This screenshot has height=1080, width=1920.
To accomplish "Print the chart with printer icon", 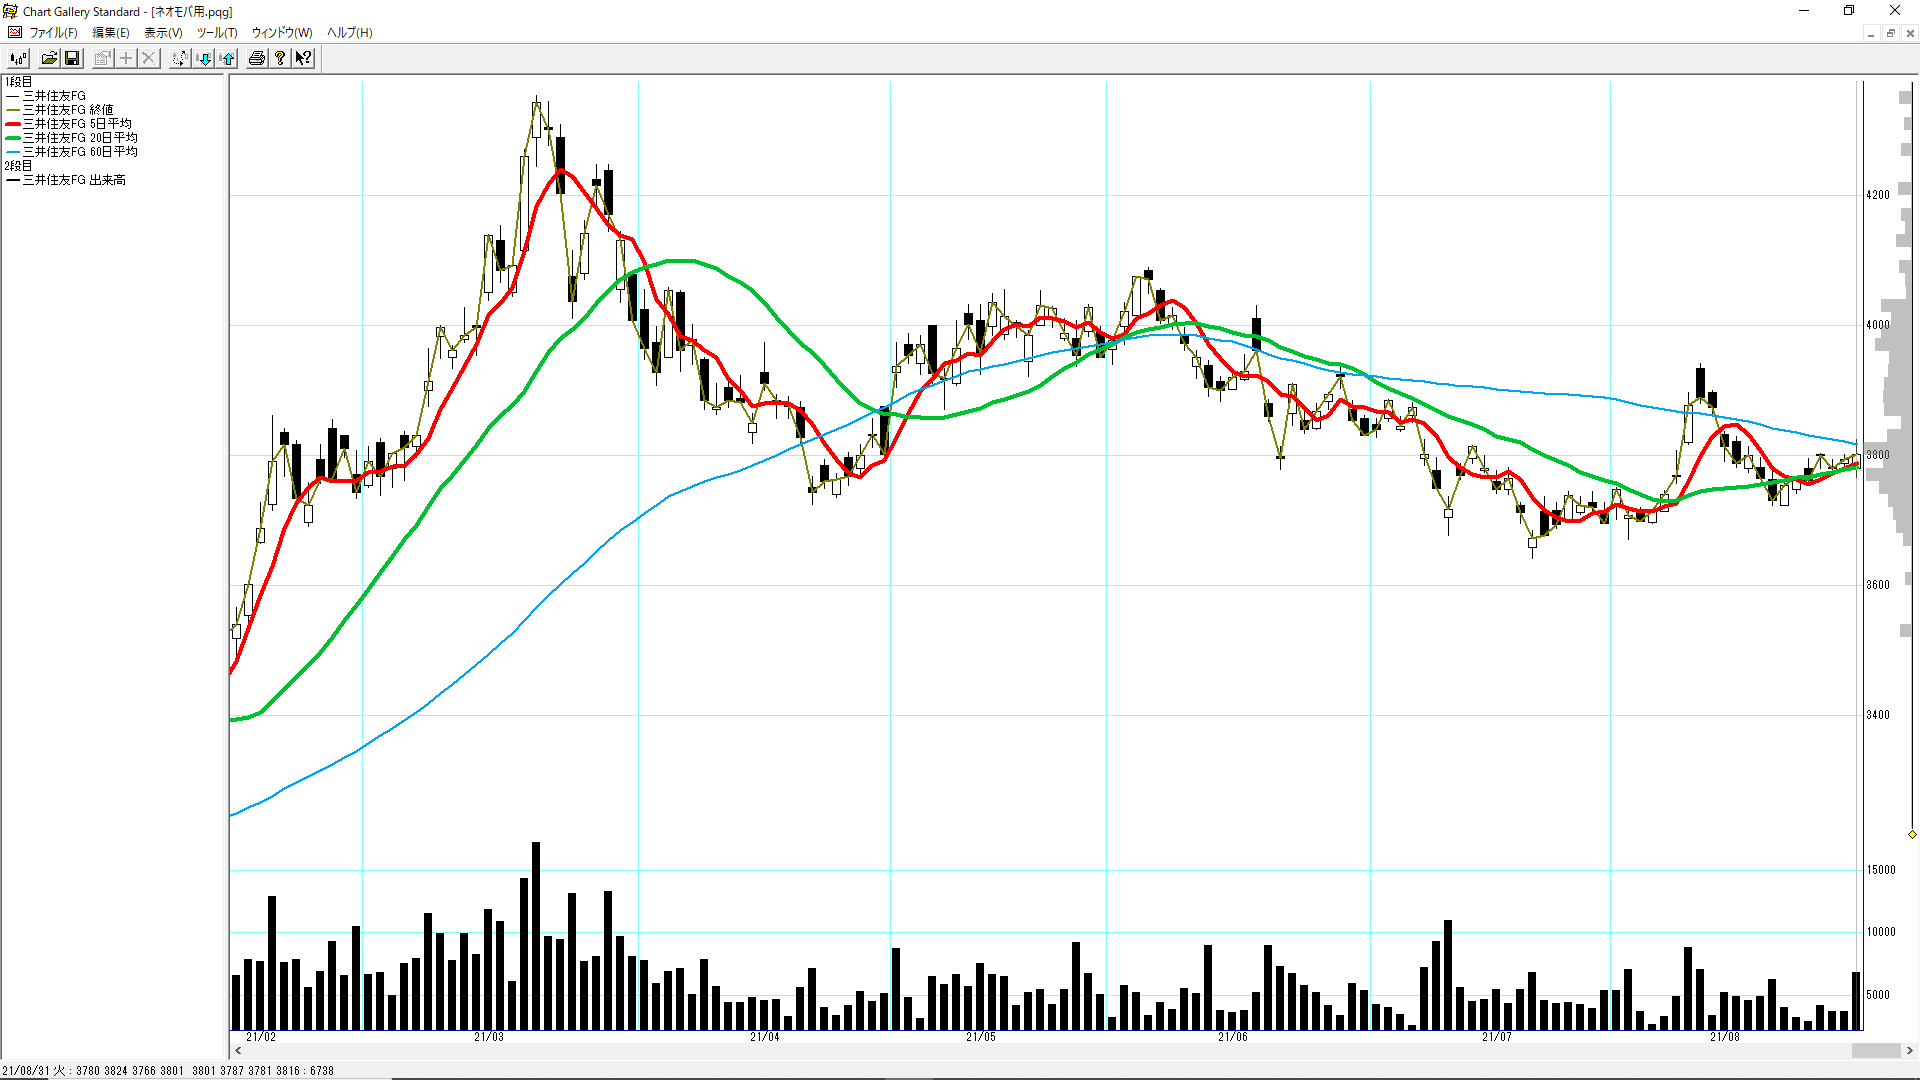I will click(257, 58).
